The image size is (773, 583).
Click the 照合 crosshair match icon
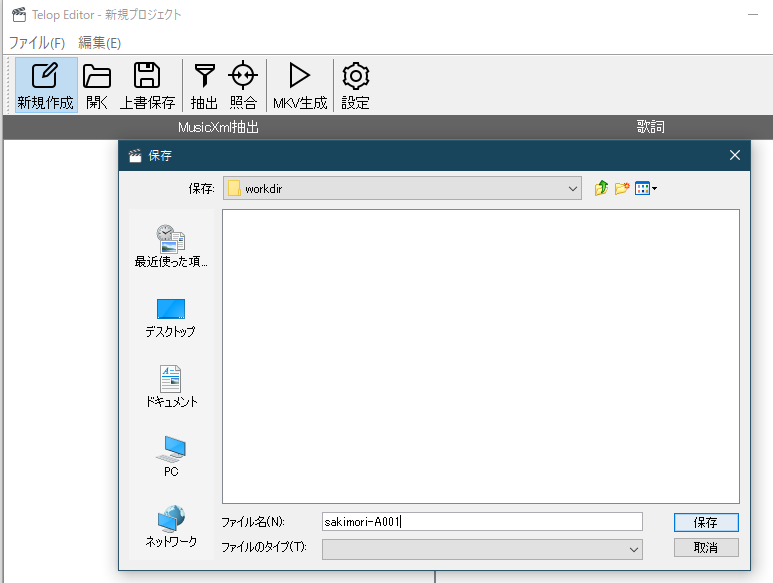(x=243, y=85)
